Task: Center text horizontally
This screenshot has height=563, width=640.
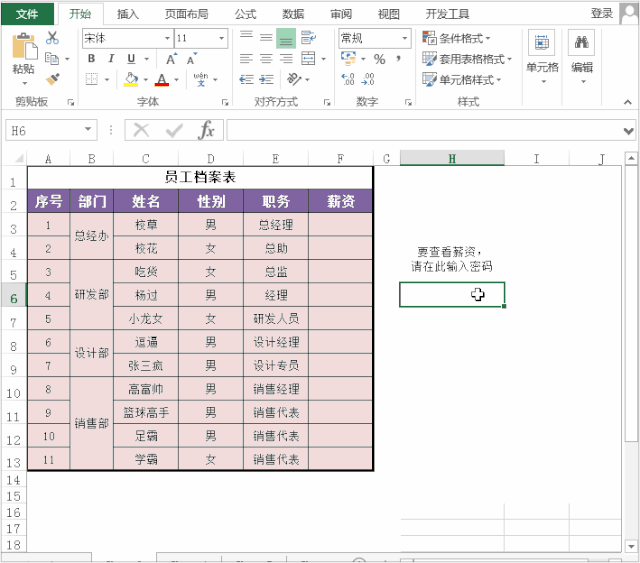Action: (x=266, y=59)
